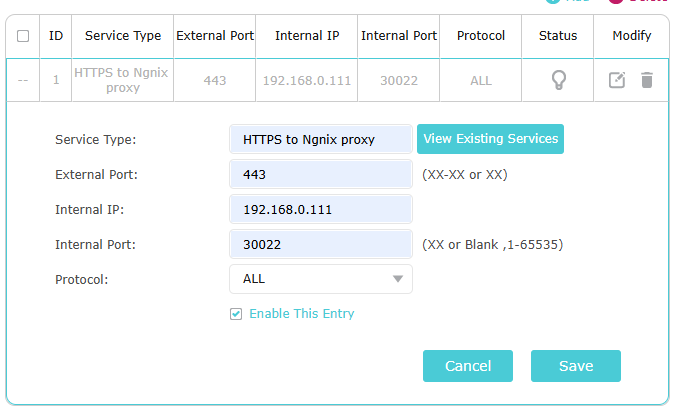Click the service name cell in row 1
The height and width of the screenshot is (414, 678).
pos(123,80)
